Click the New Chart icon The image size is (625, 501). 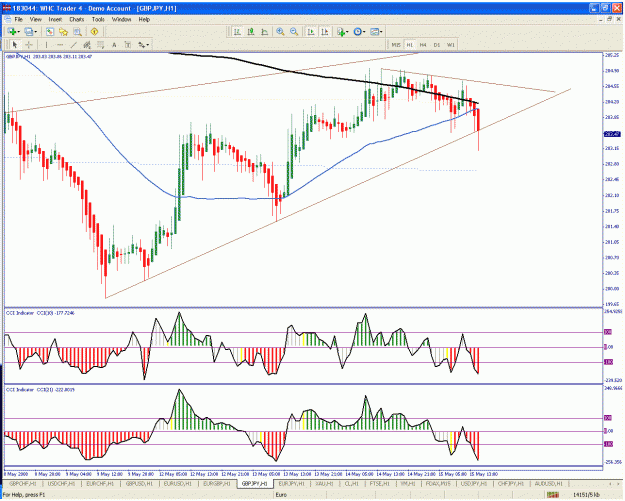(12, 31)
